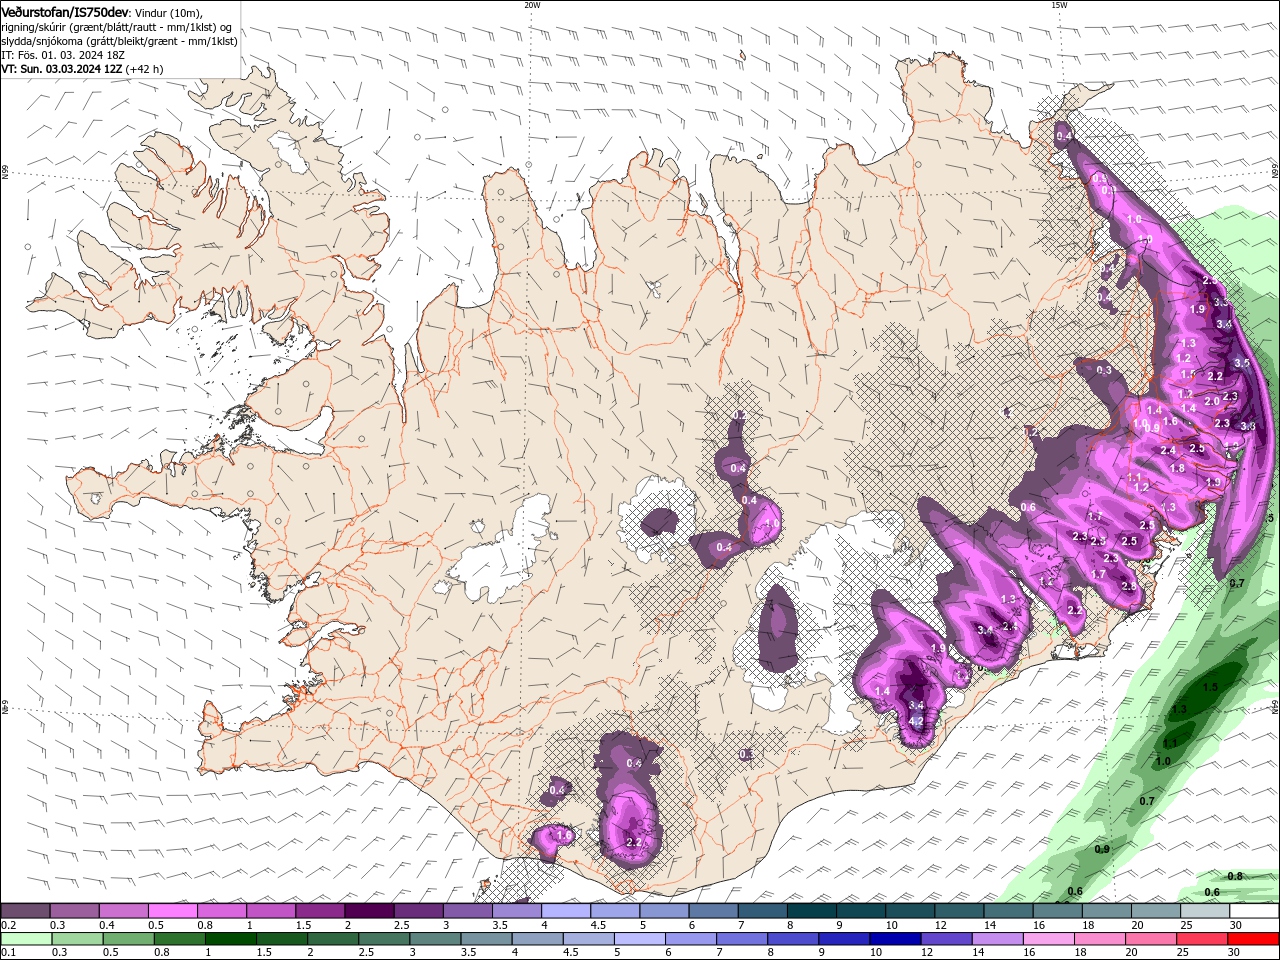Pick the dark teal snow swatch between 8 and 9
This screenshot has height=960, width=1280.
coord(811,911)
